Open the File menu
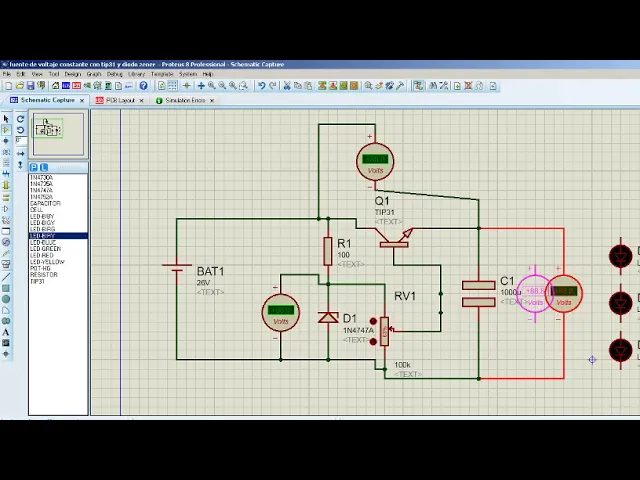The image size is (640, 480). [7, 74]
